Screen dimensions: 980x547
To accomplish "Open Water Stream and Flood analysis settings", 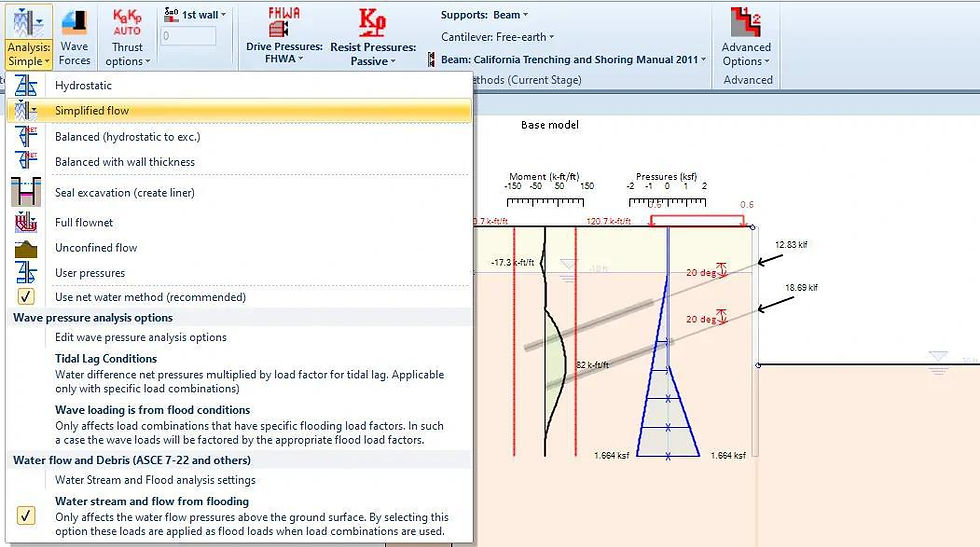I will (155, 479).
